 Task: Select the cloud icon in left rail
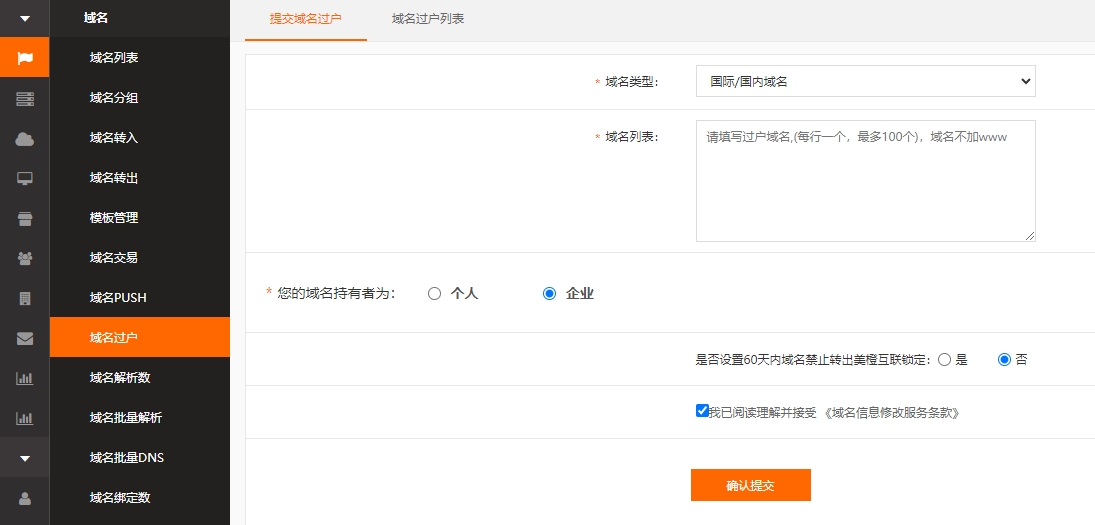point(25,139)
